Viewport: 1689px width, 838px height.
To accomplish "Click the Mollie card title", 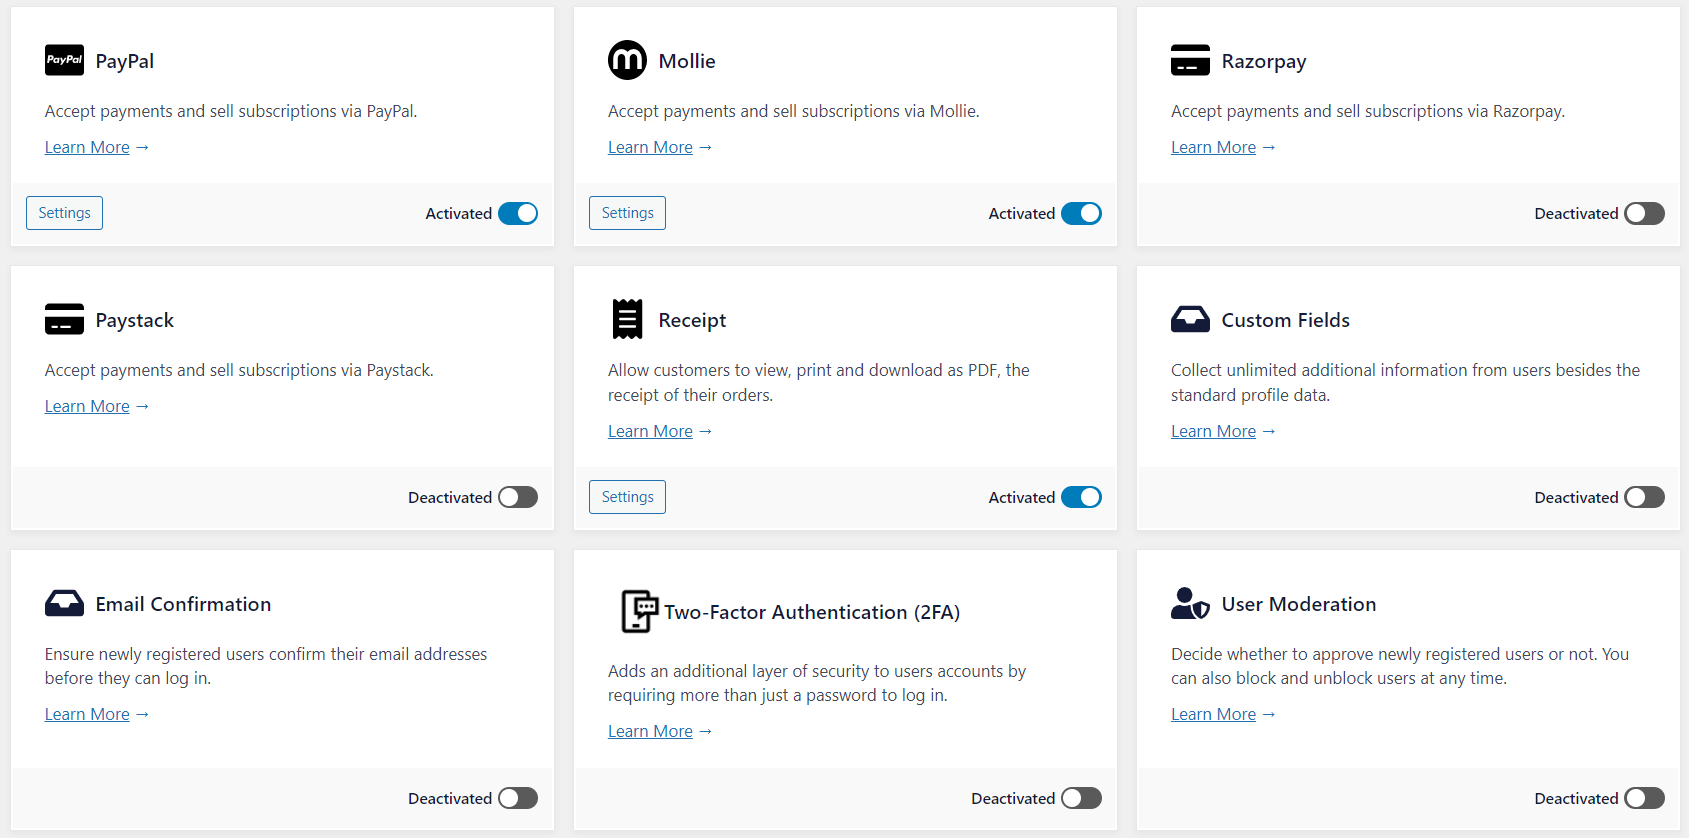I will coord(687,61).
